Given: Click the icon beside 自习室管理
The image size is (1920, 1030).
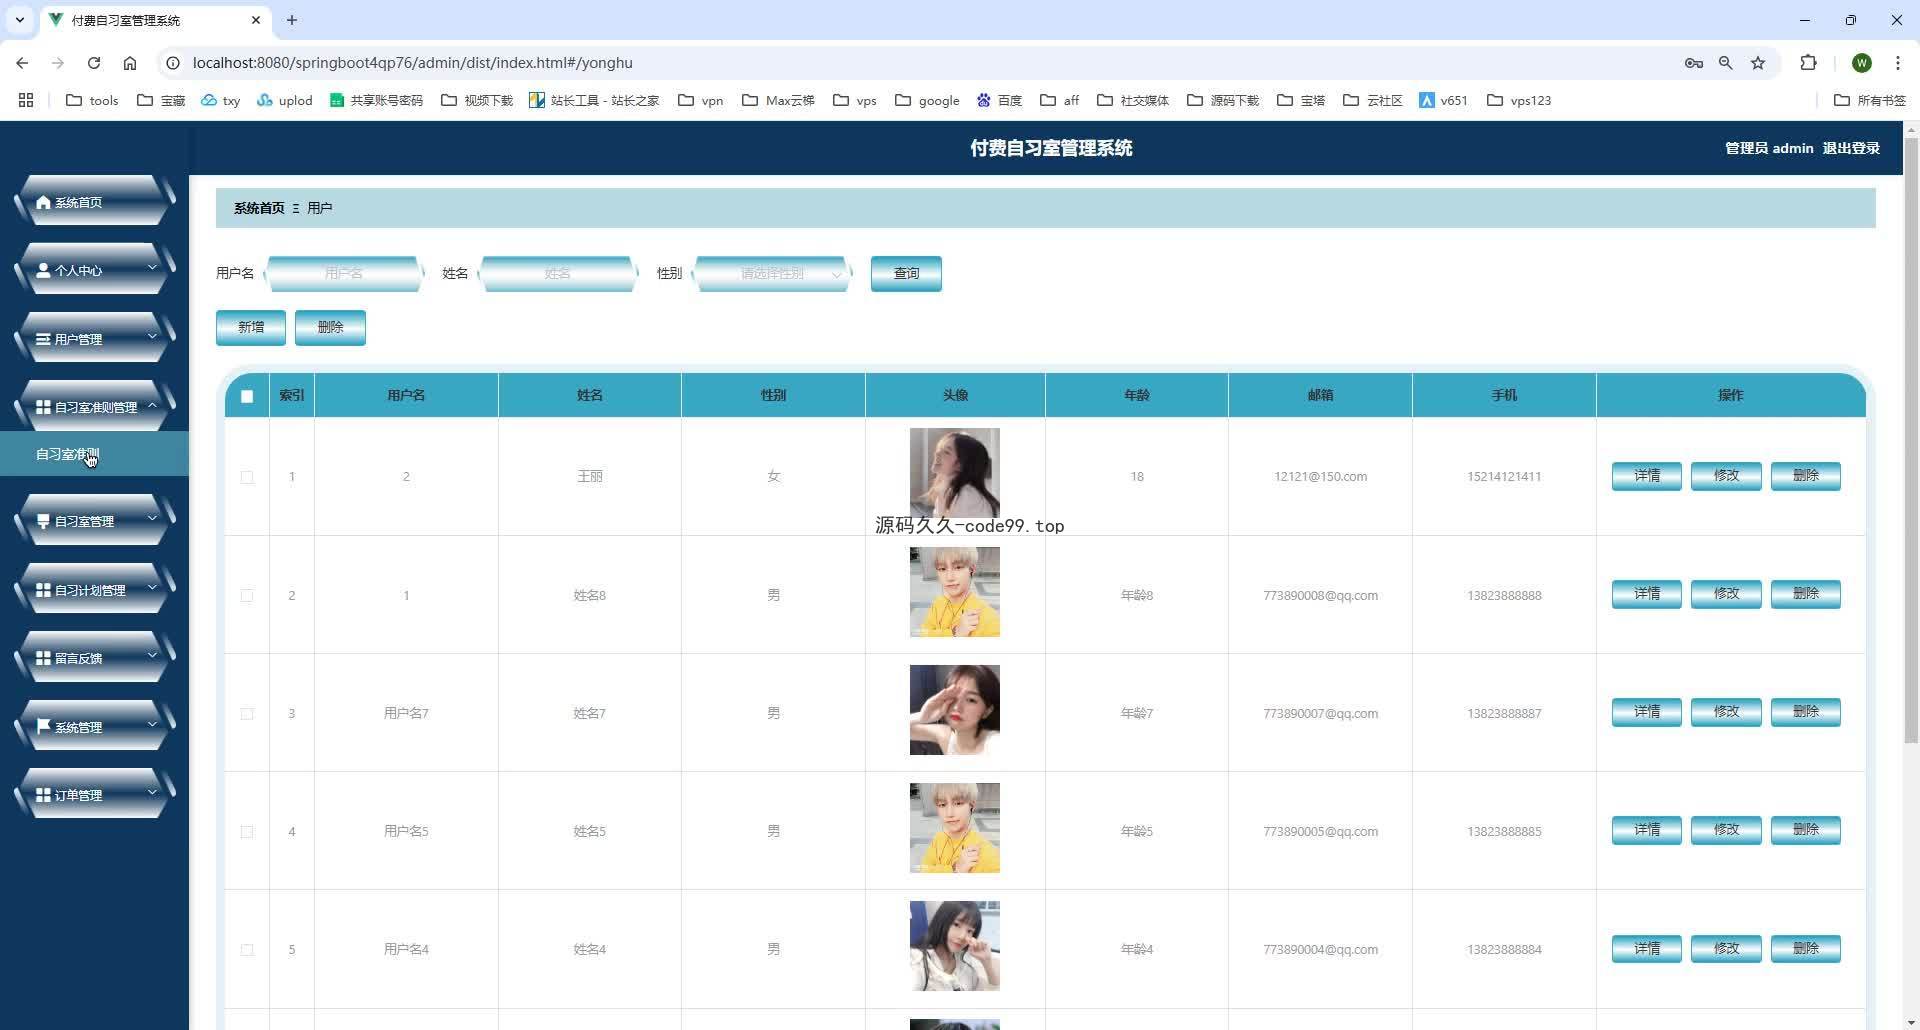Looking at the screenshot, I should coord(43,522).
